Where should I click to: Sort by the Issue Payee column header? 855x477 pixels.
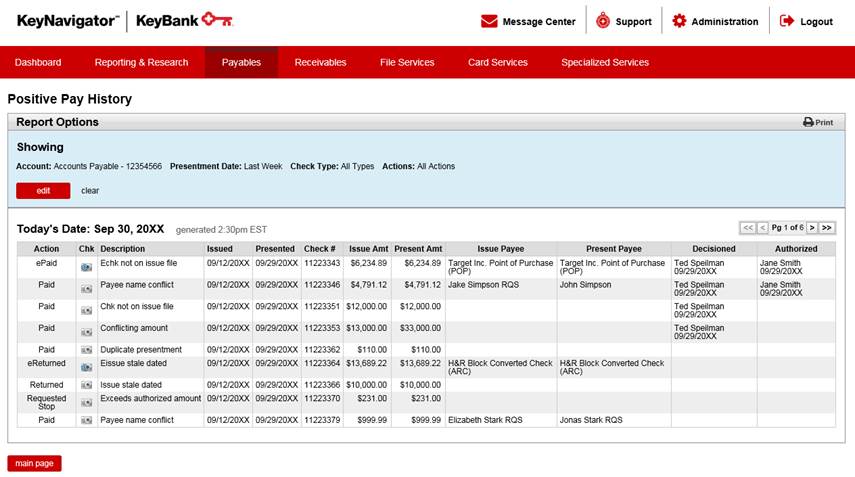click(x=501, y=249)
